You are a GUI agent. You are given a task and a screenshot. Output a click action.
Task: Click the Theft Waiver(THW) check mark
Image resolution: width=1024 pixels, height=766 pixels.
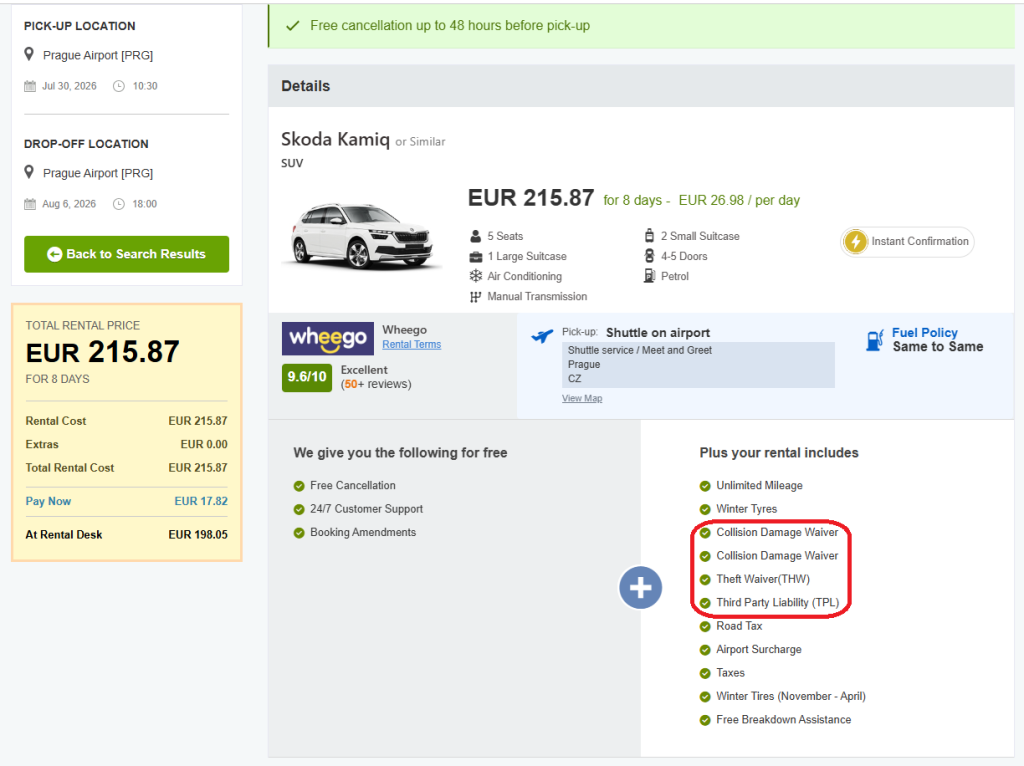(x=705, y=579)
